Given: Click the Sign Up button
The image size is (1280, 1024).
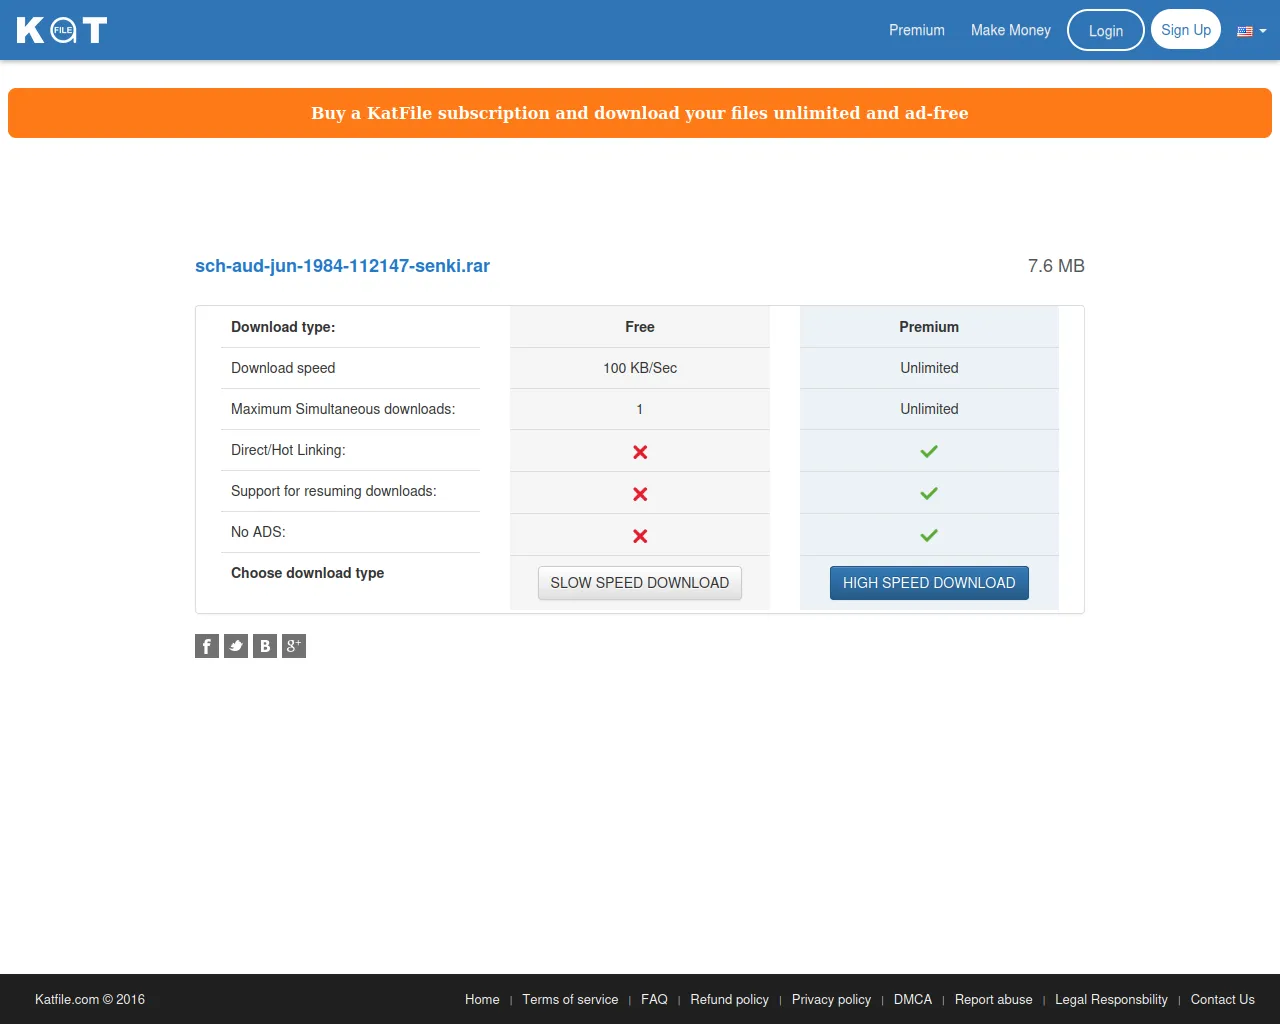Looking at the screenshot, I should [x=1186, y=29].
